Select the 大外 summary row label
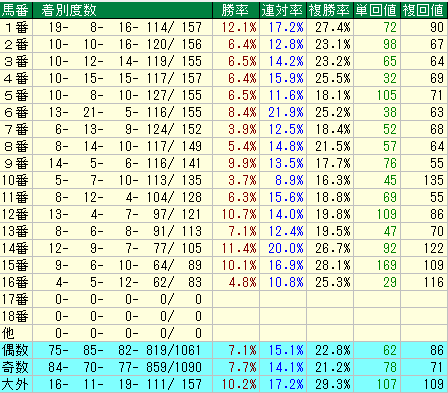 (15, 384)
